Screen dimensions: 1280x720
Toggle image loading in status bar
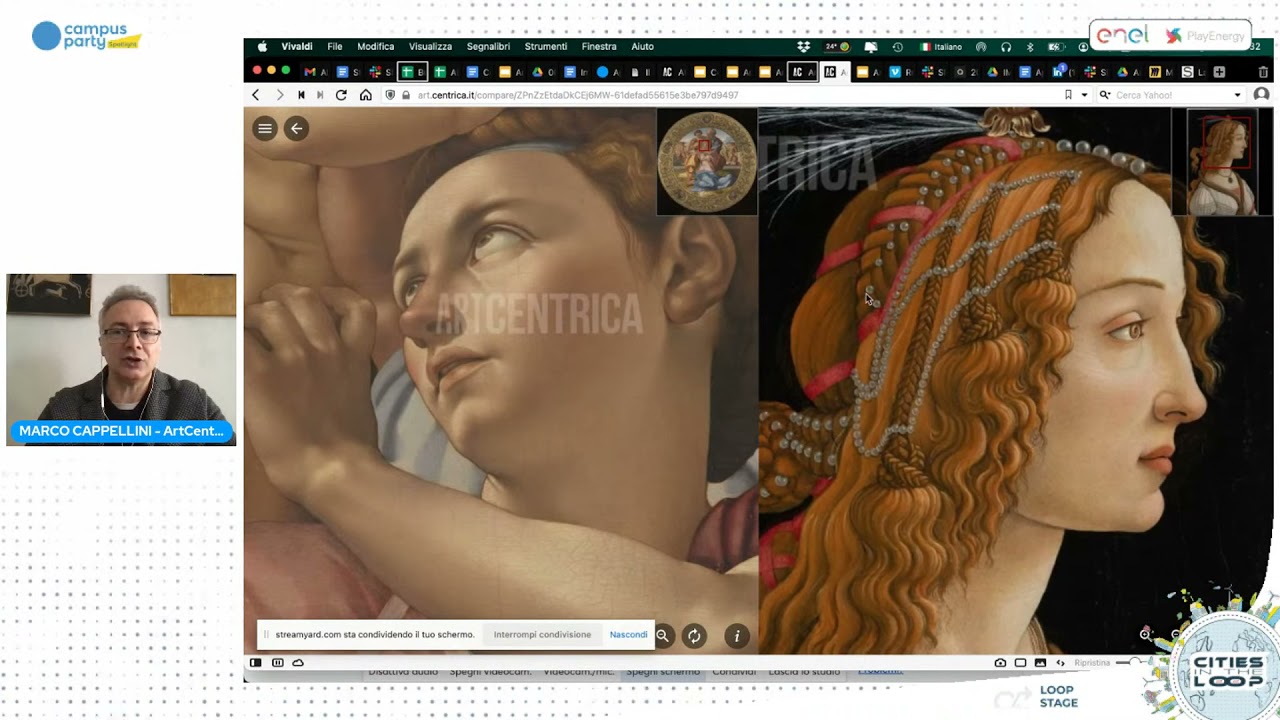1040,662
